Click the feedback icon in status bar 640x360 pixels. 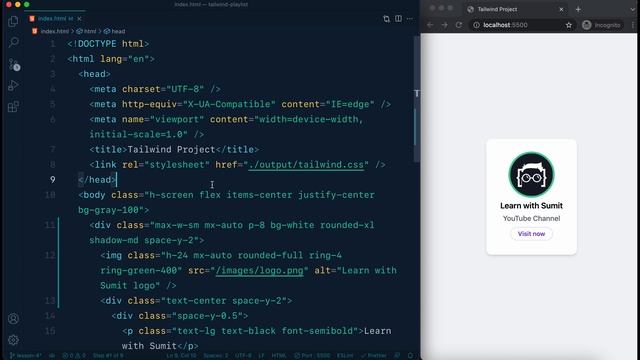397,356
